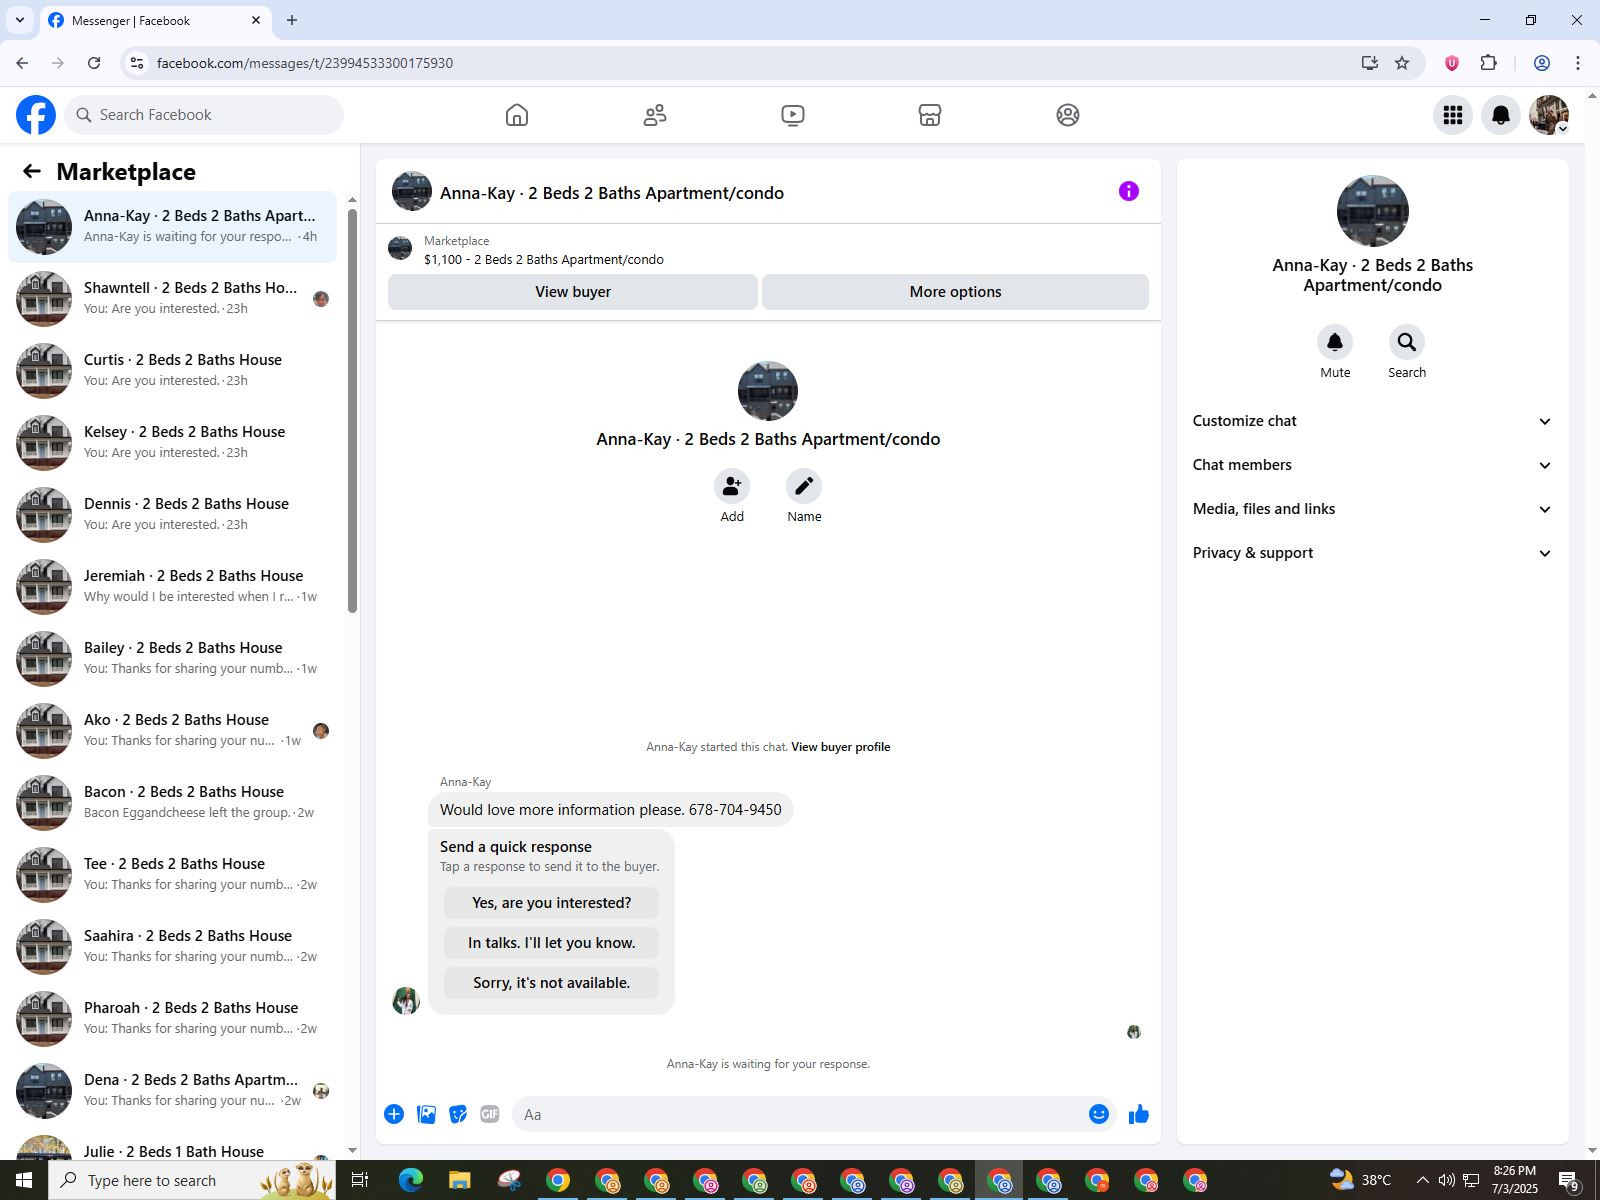Send 'Sorry, it's not available.' response
The height and width of the screenshot is (1200, 1600).
[x=551, y=983]
